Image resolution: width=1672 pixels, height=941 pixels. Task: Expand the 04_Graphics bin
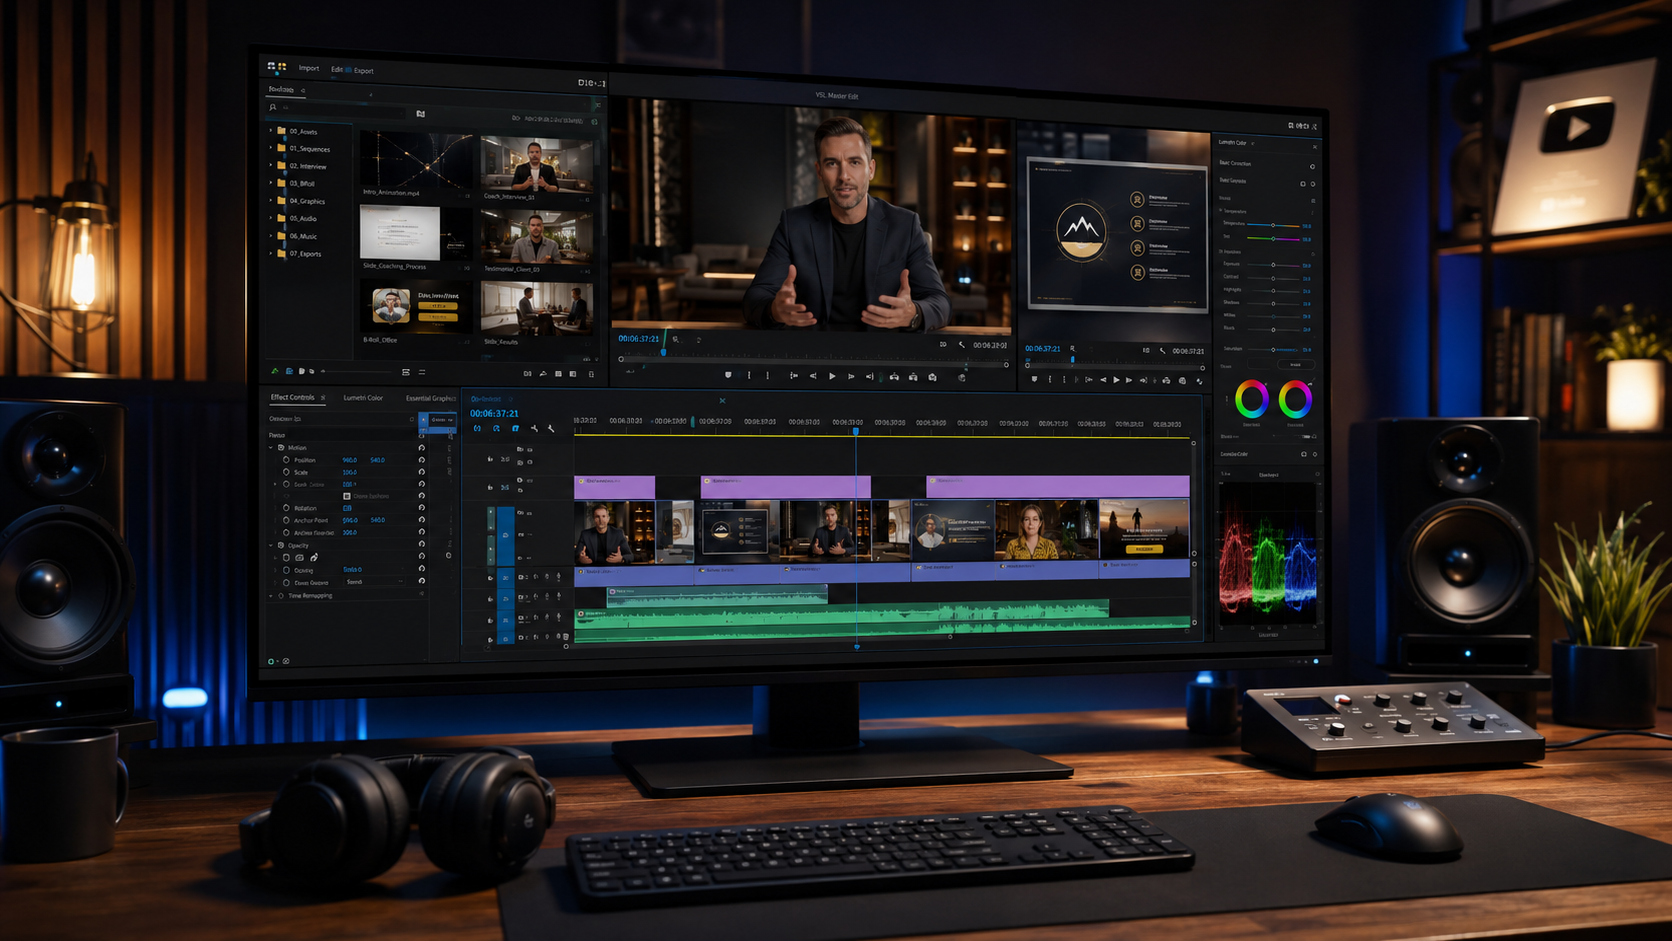tap(270, 201)
